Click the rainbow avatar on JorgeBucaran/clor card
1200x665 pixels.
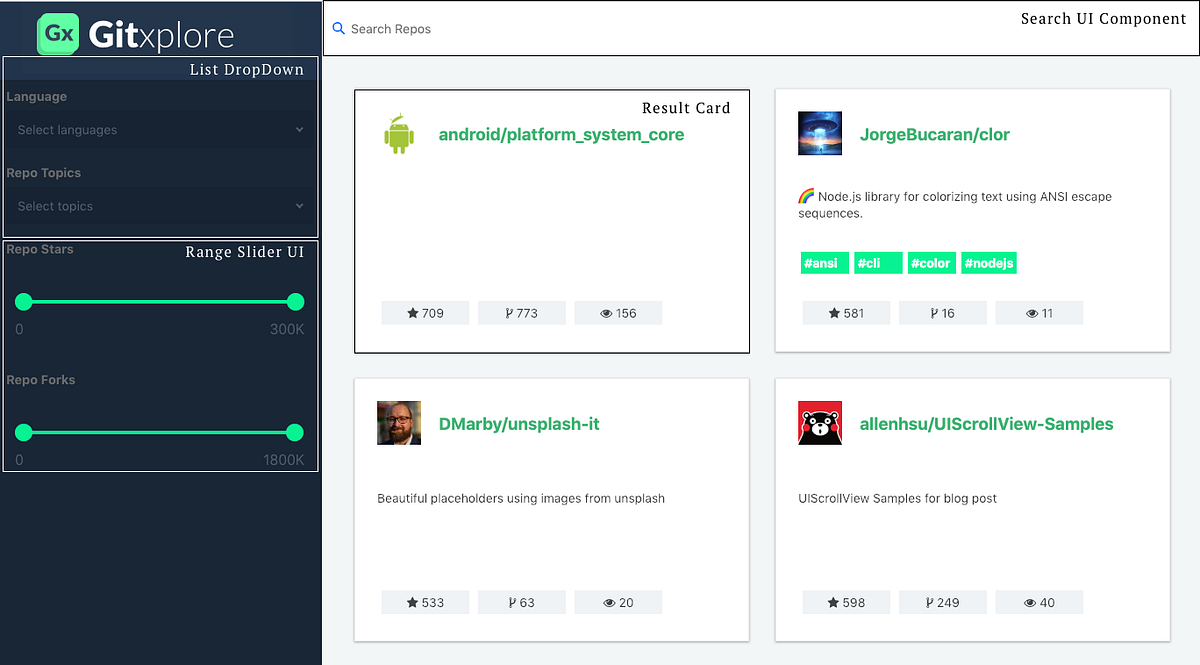[819, 133]
